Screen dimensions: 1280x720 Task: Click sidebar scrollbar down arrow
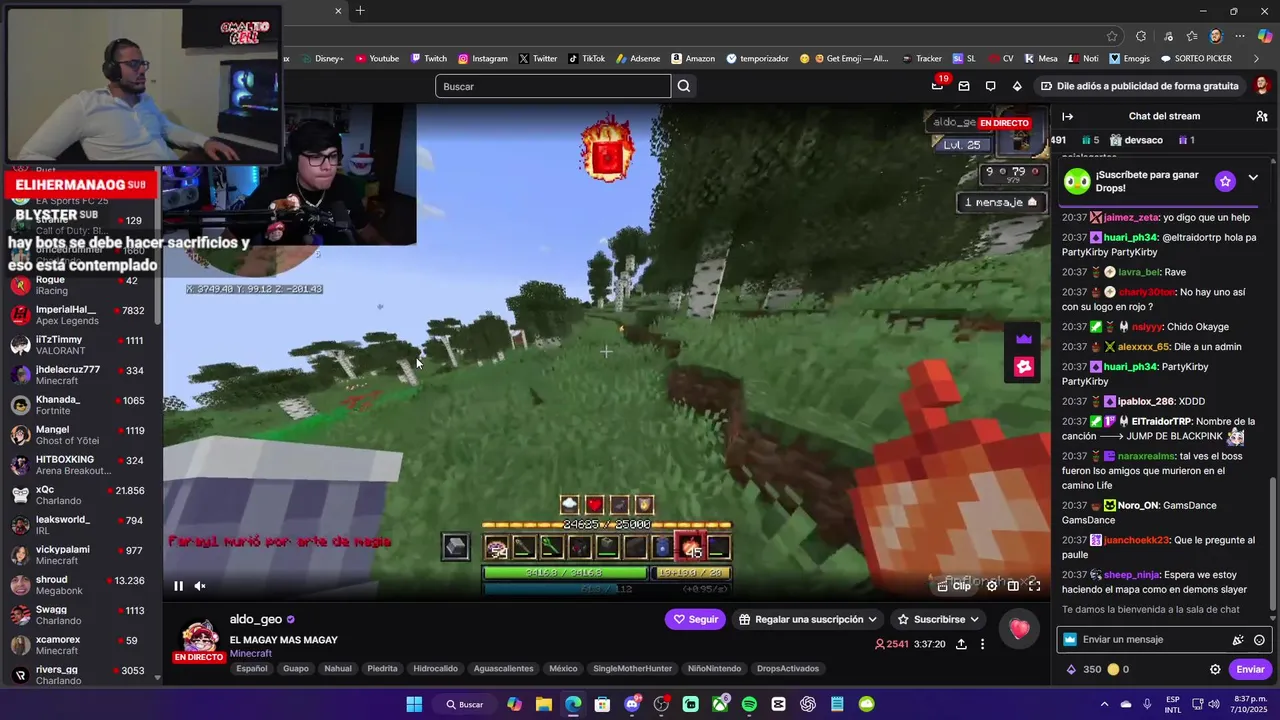coord(157,678)
